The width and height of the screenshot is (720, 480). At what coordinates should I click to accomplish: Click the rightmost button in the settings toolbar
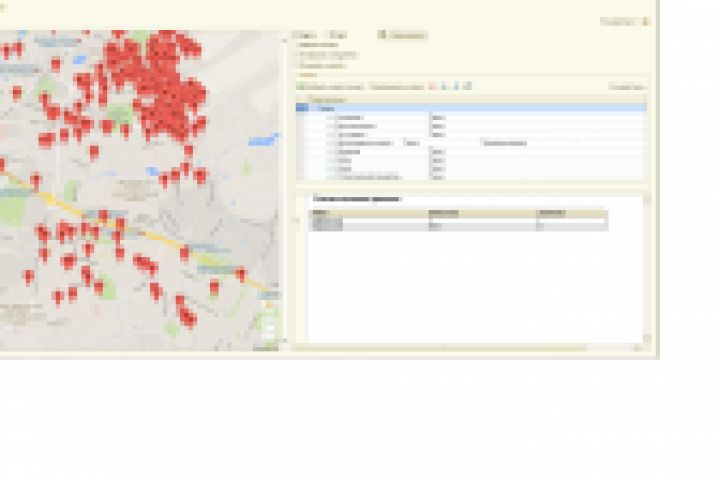pyautogui.click(x=628, y=86)
